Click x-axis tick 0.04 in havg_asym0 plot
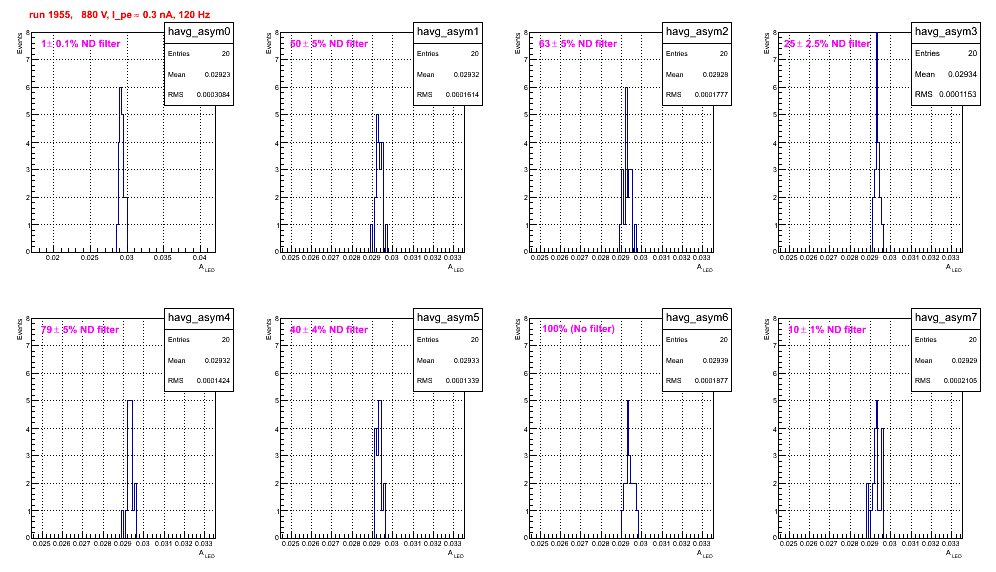 click(x=200, y=258)
